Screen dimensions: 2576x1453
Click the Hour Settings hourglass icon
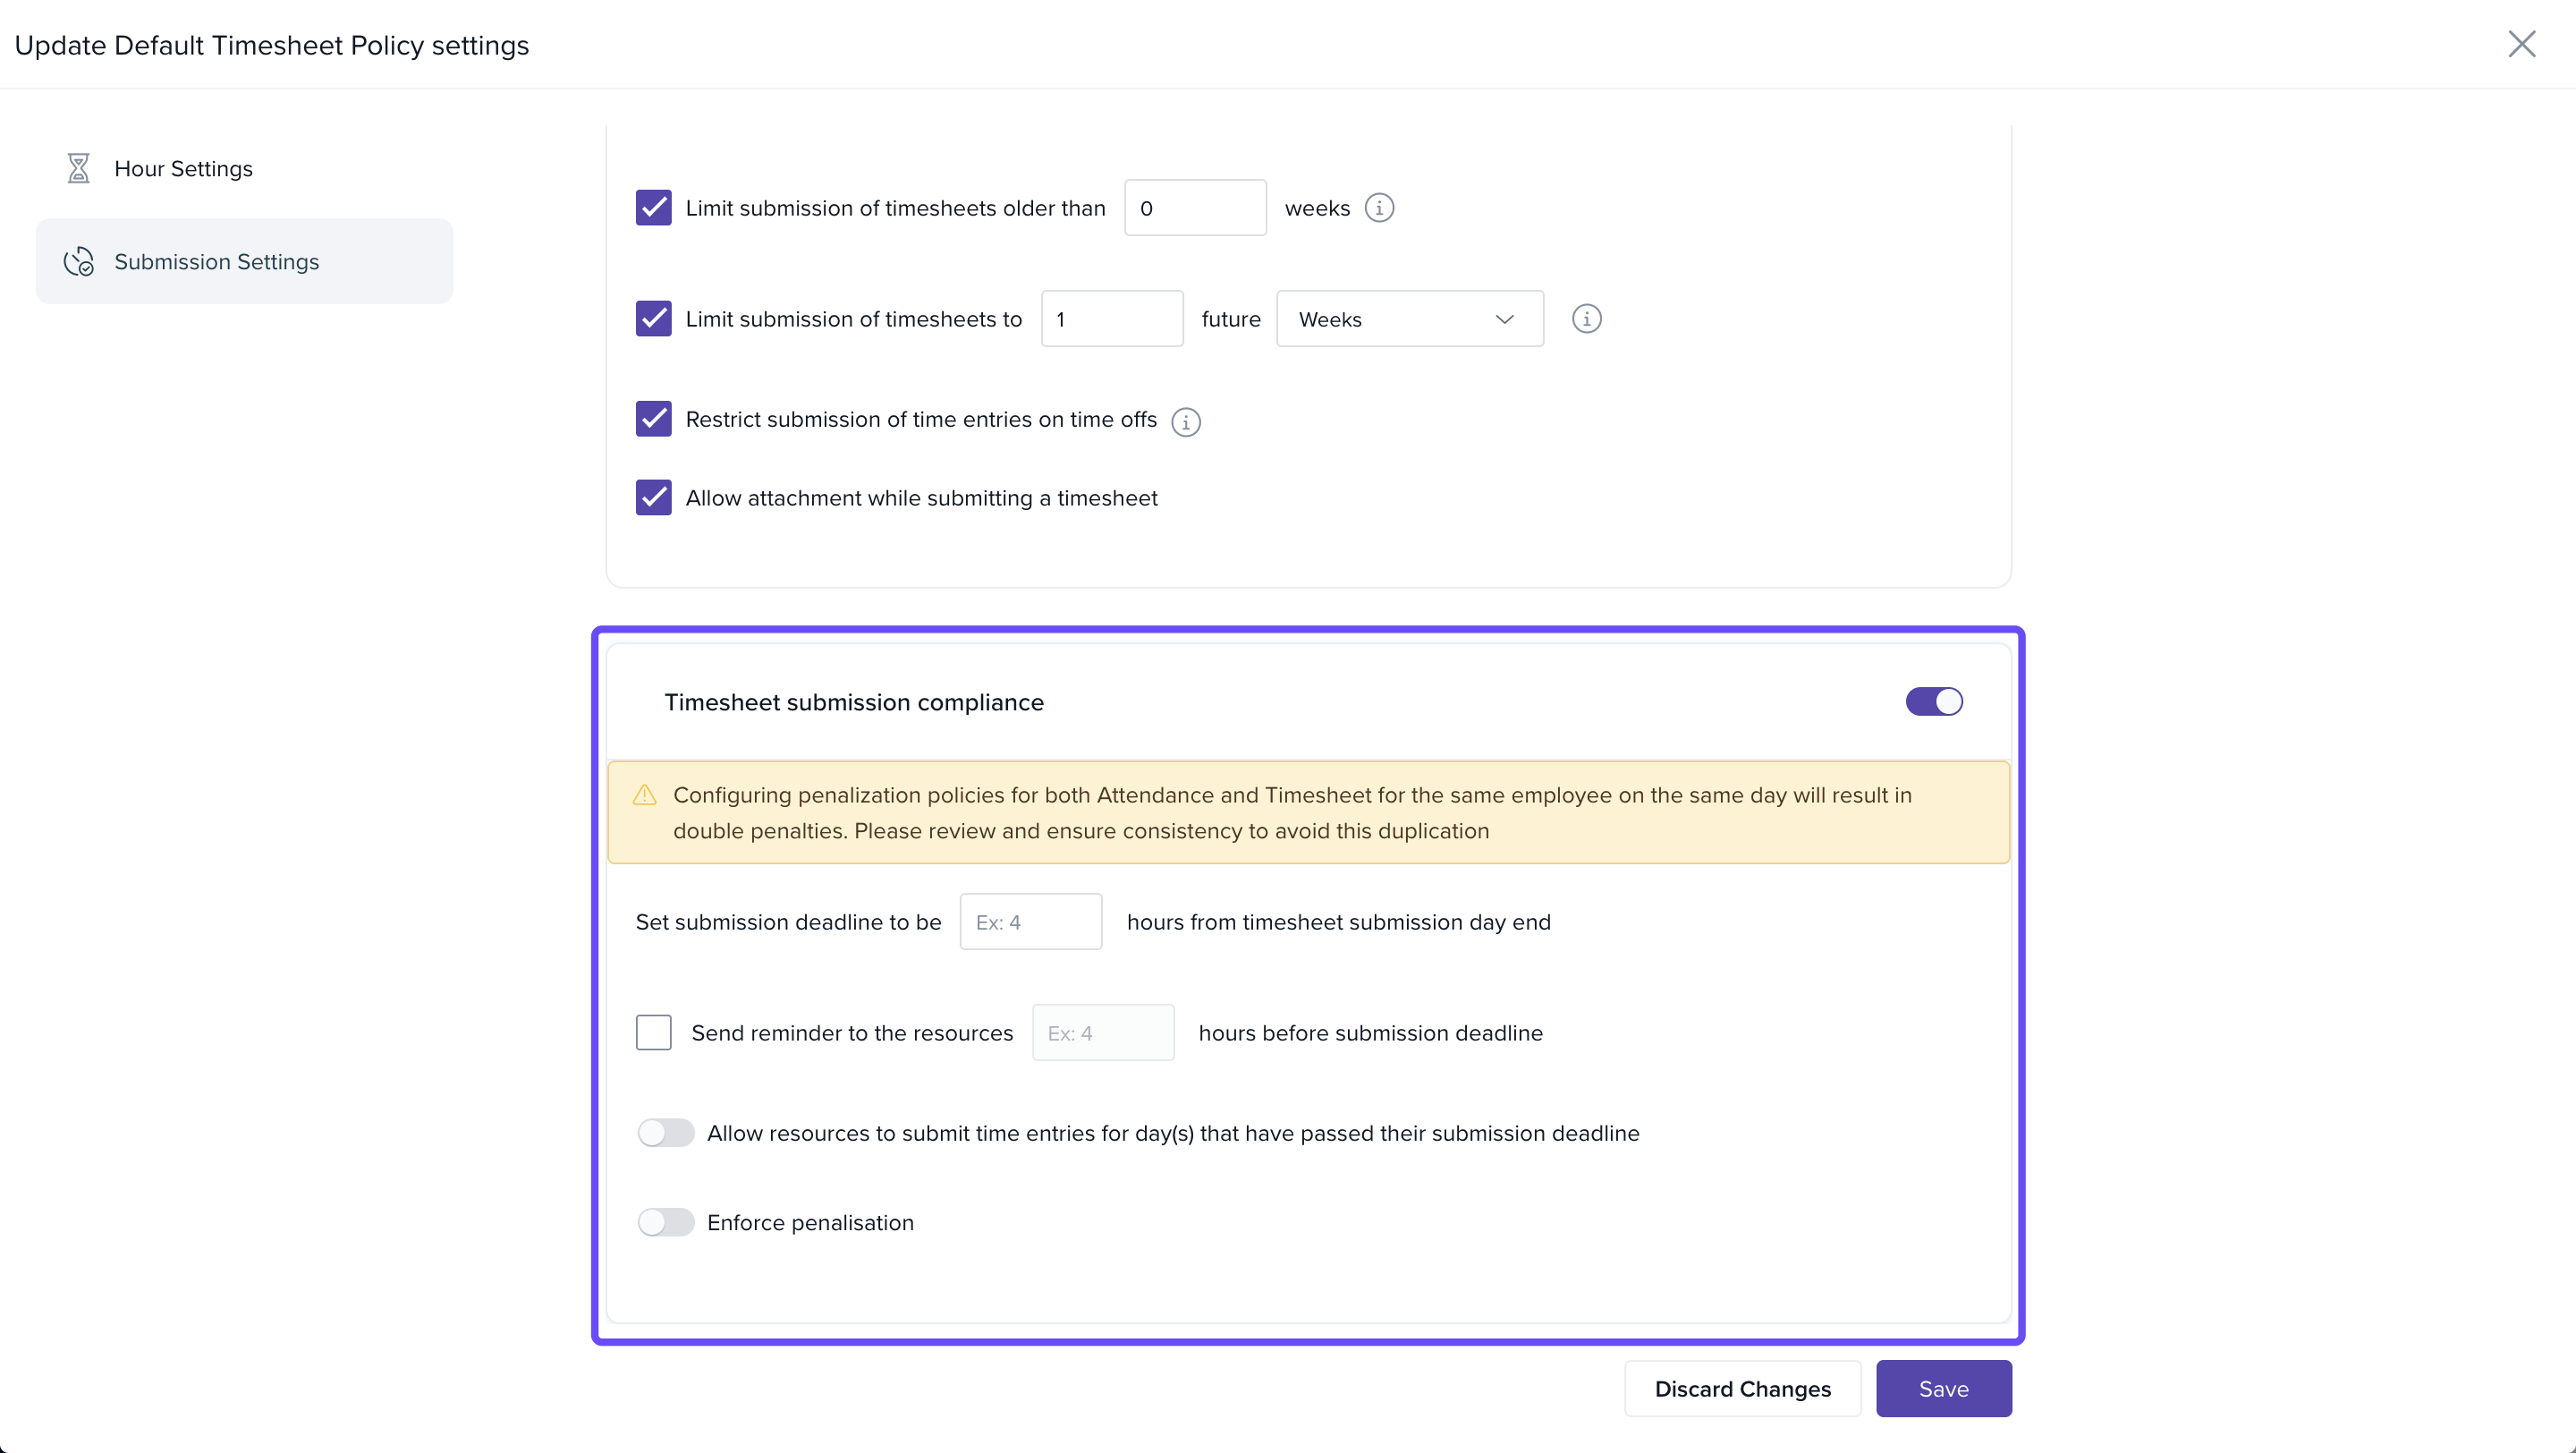pyautogui.click(x=78, y=168)
